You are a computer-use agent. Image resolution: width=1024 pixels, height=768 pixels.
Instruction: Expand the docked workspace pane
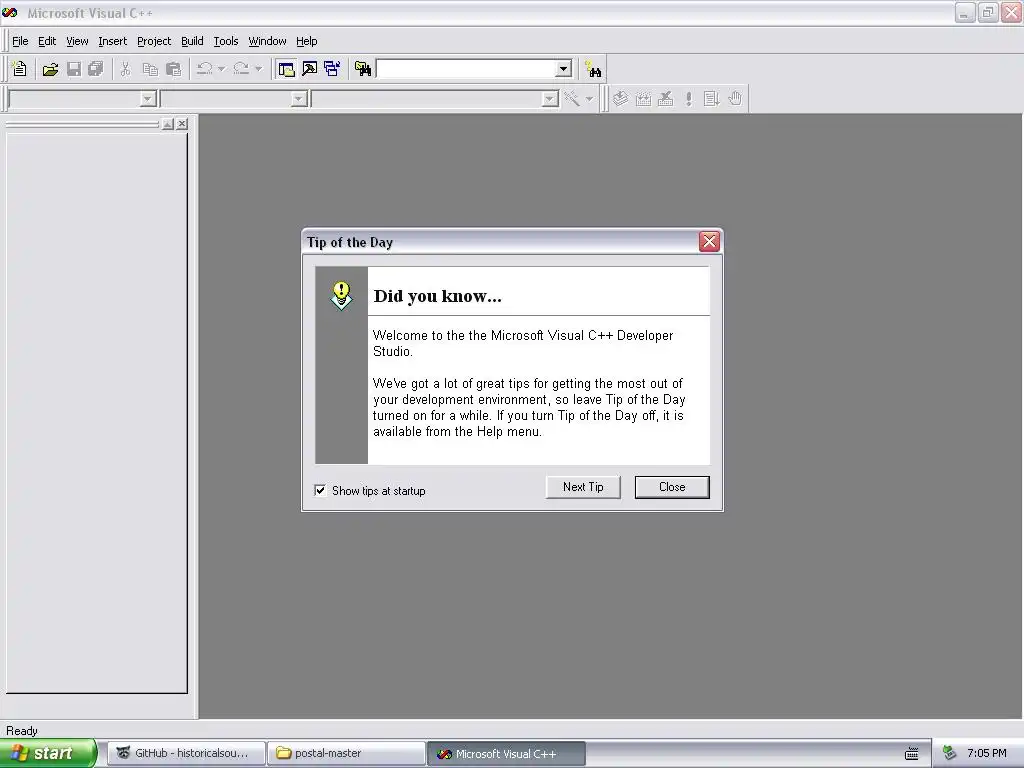pyautogui.click(x=168, y=123)
